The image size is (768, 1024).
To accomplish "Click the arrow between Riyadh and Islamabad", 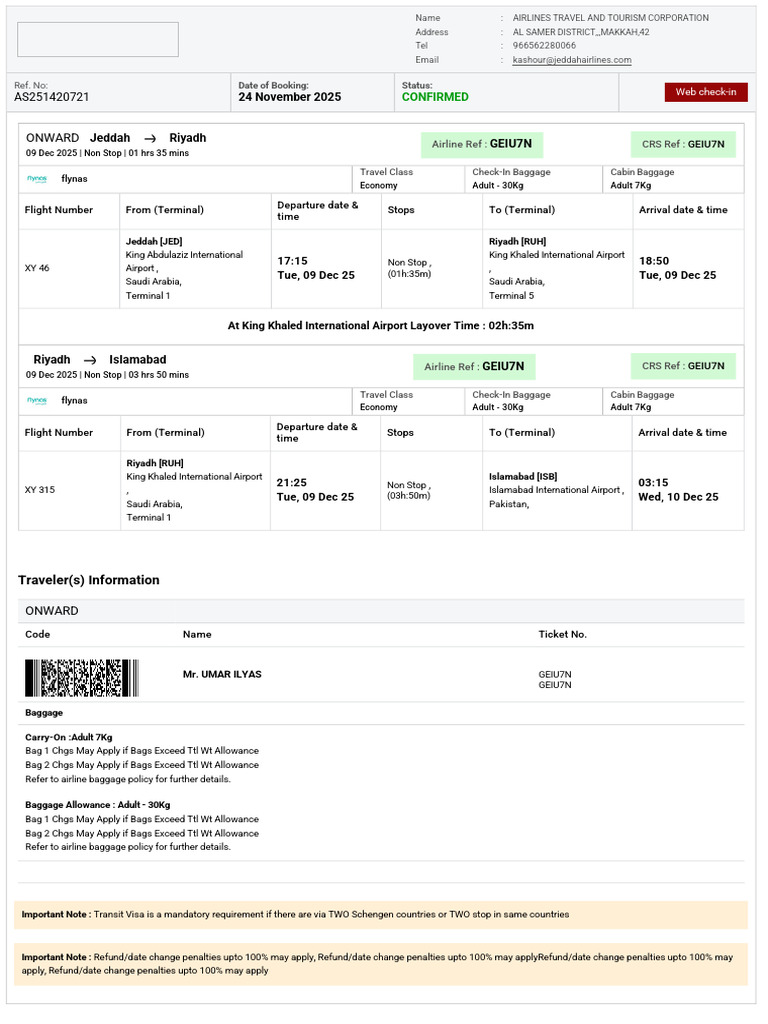I will (x=90, y=360).
